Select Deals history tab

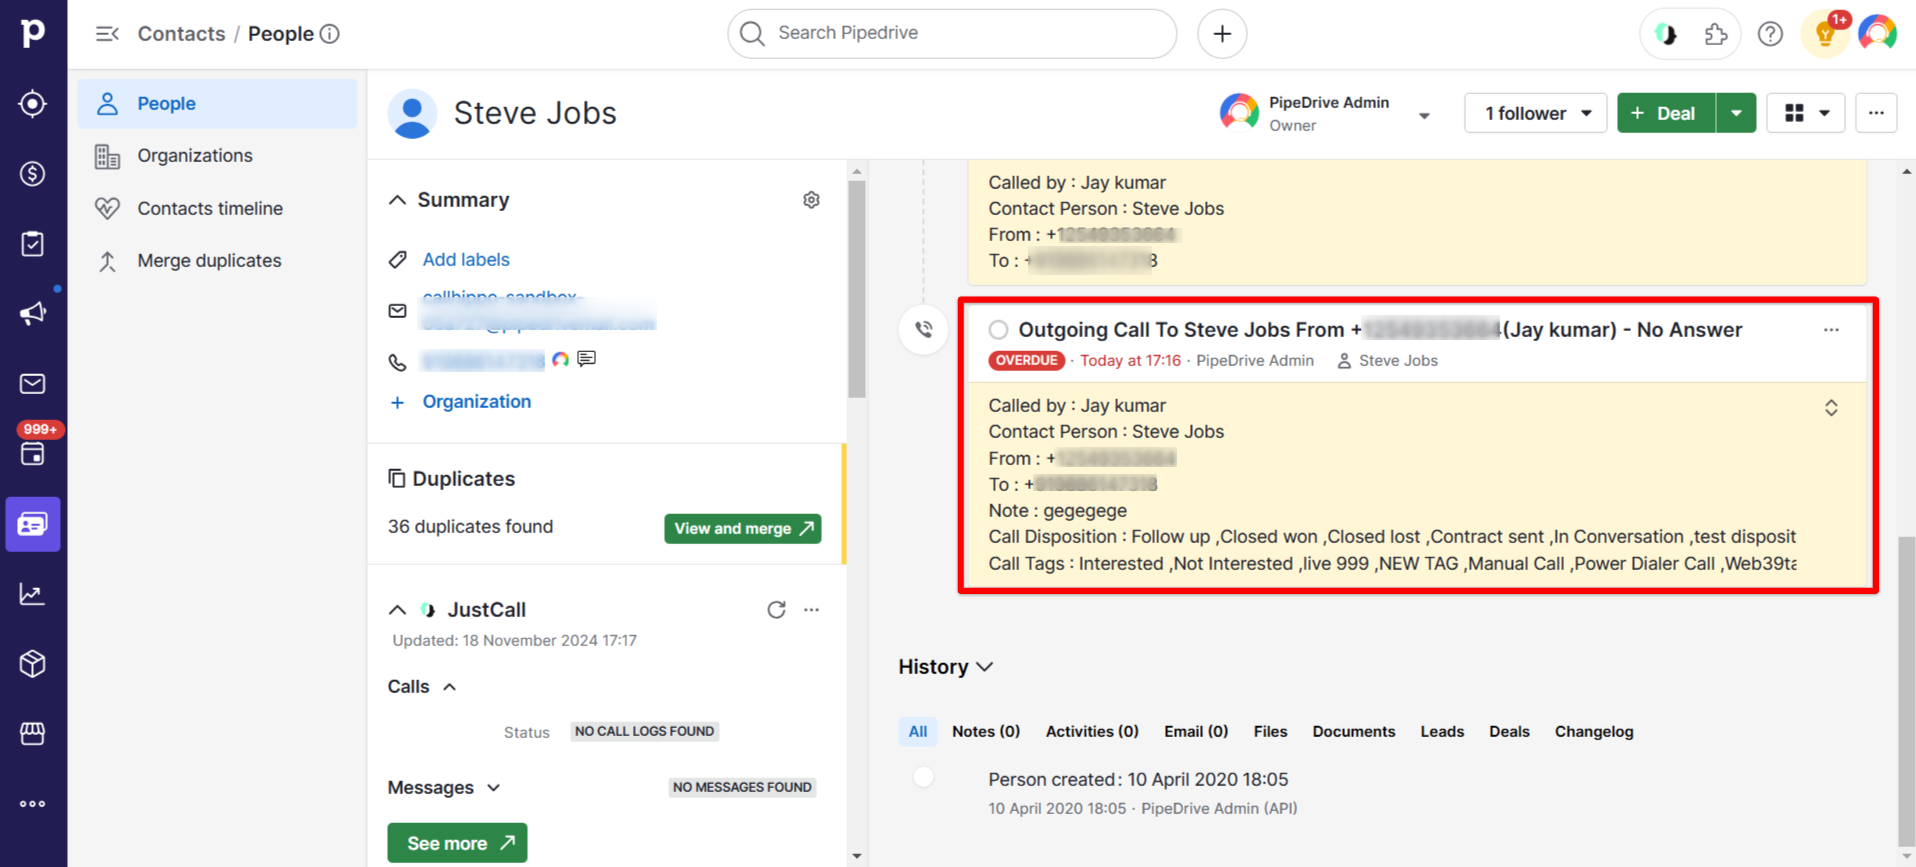click(x=1509, y=732)
